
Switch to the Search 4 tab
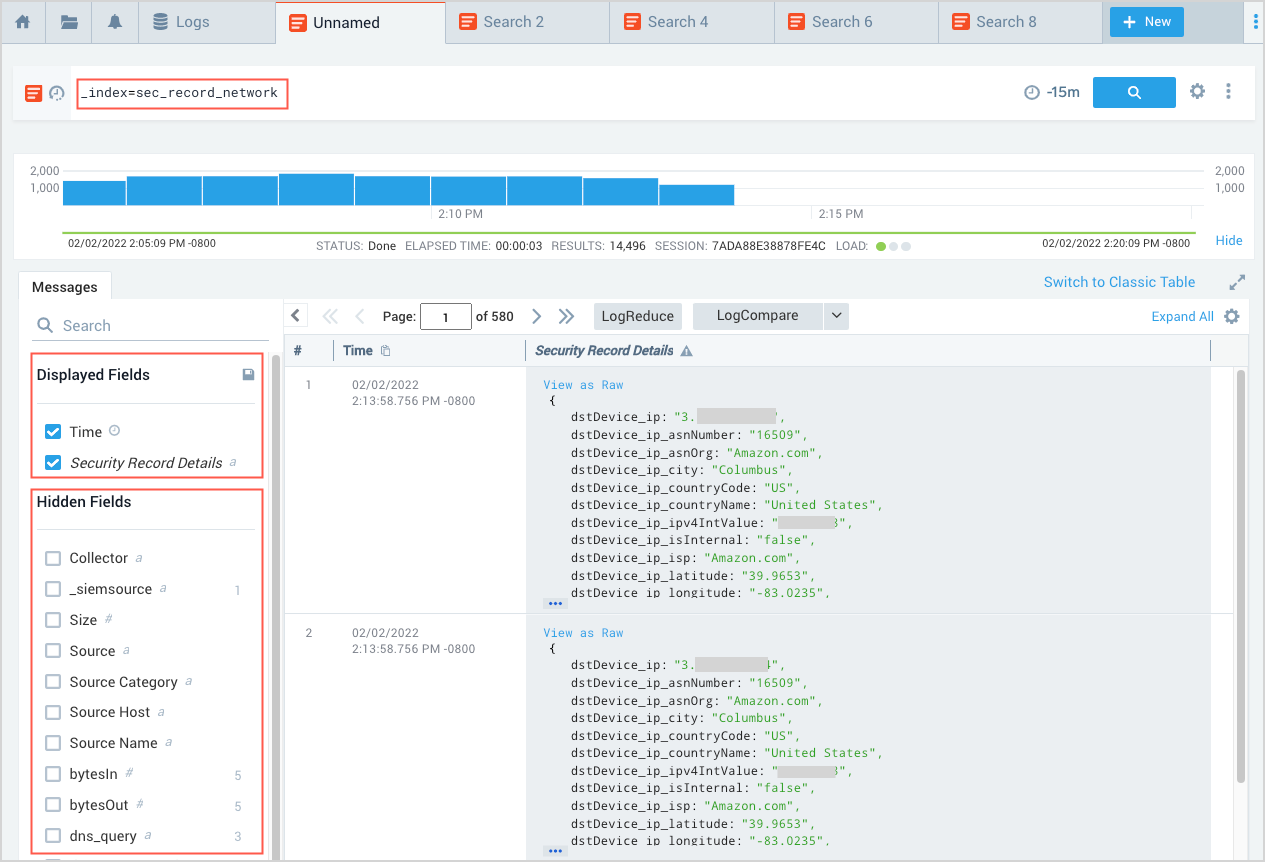point(677,22)
